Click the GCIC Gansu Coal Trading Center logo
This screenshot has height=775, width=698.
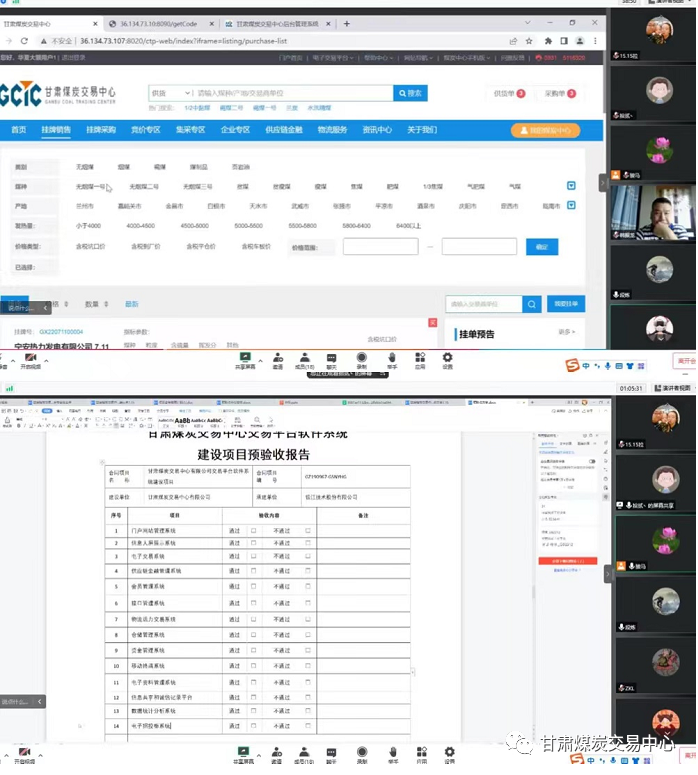pos(58,94)
